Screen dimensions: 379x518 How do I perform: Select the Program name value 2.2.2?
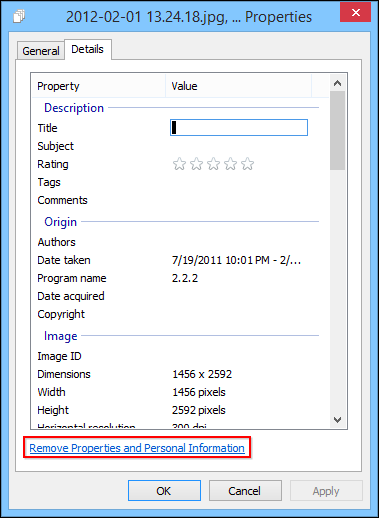185,278
